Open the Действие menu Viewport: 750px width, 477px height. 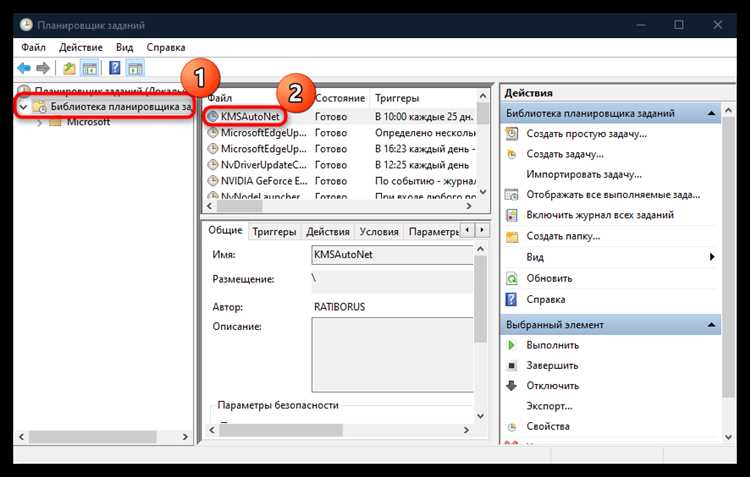[x=81, y=47]
